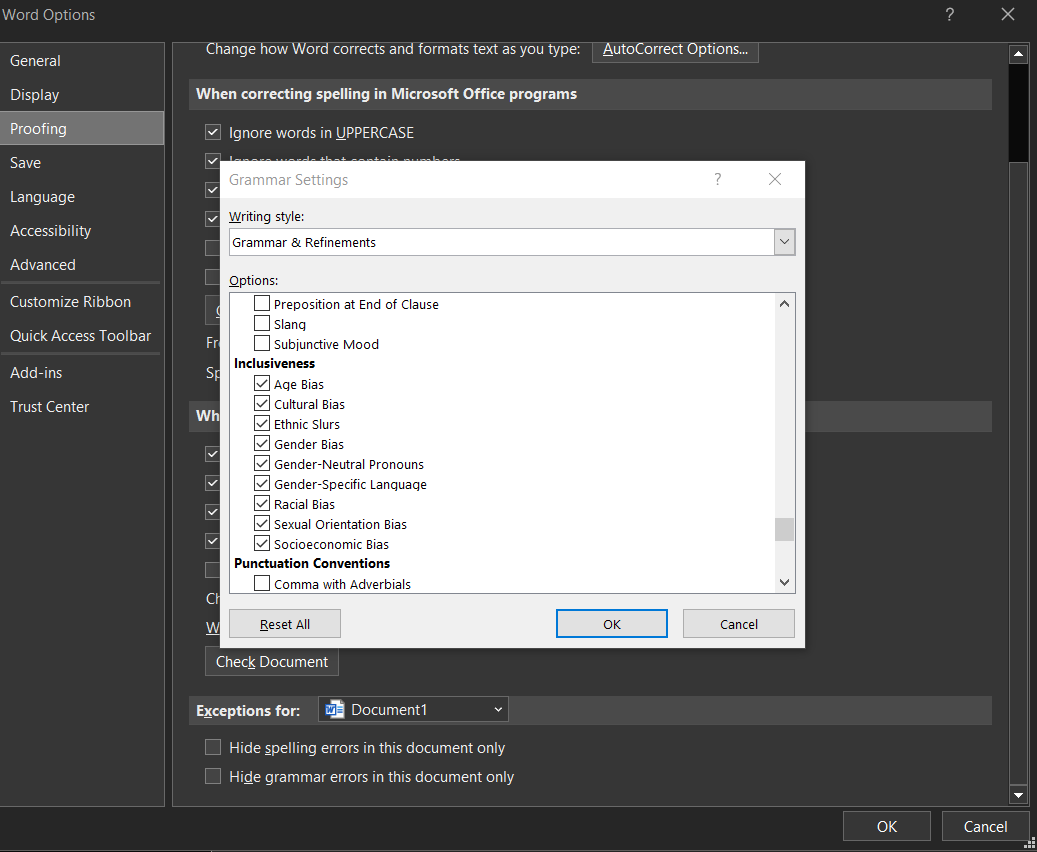Uncheck Sexual Orientation Bias
The width and height of the screenshot is (1037, 852).
point(262,523)
